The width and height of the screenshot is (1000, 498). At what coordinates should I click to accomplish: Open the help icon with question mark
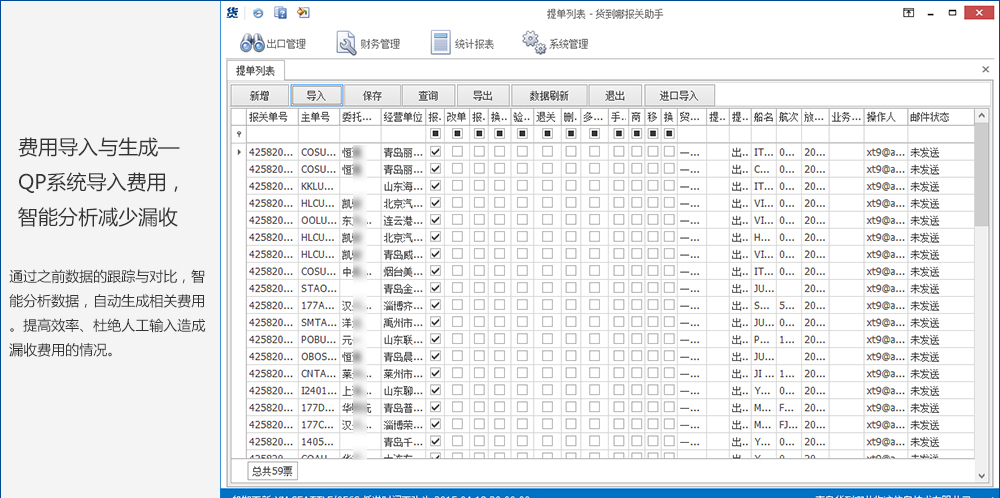[280, 13]
